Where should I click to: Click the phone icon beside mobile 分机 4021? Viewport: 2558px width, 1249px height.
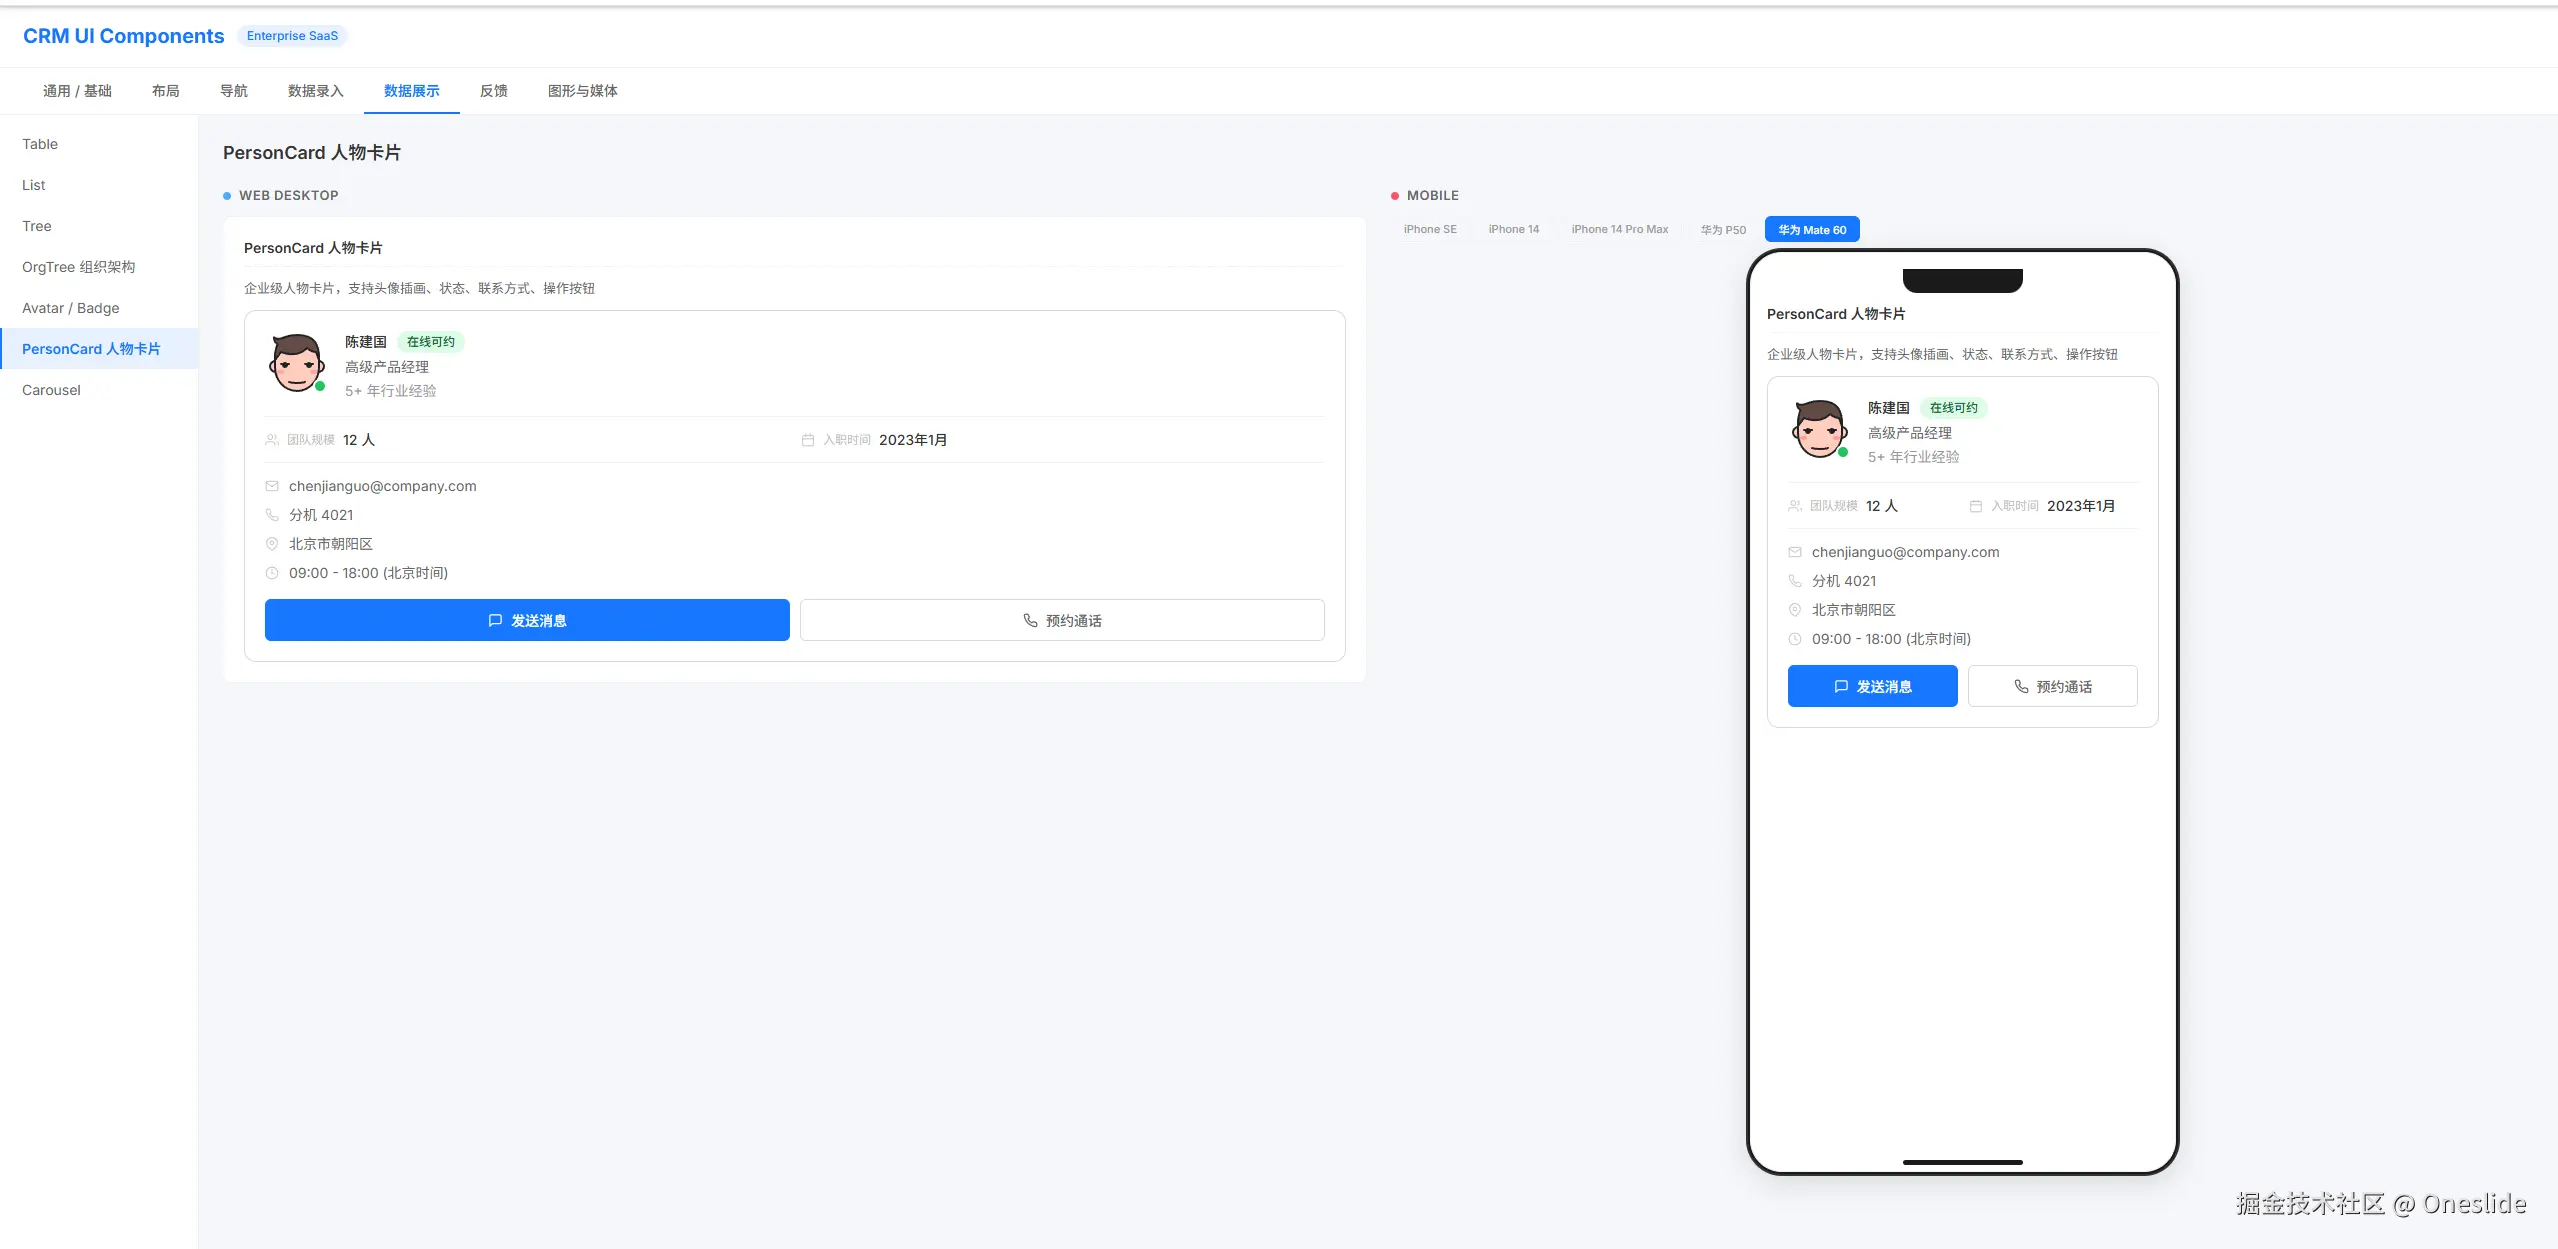pyautogui.click(x=1795, y=581)
